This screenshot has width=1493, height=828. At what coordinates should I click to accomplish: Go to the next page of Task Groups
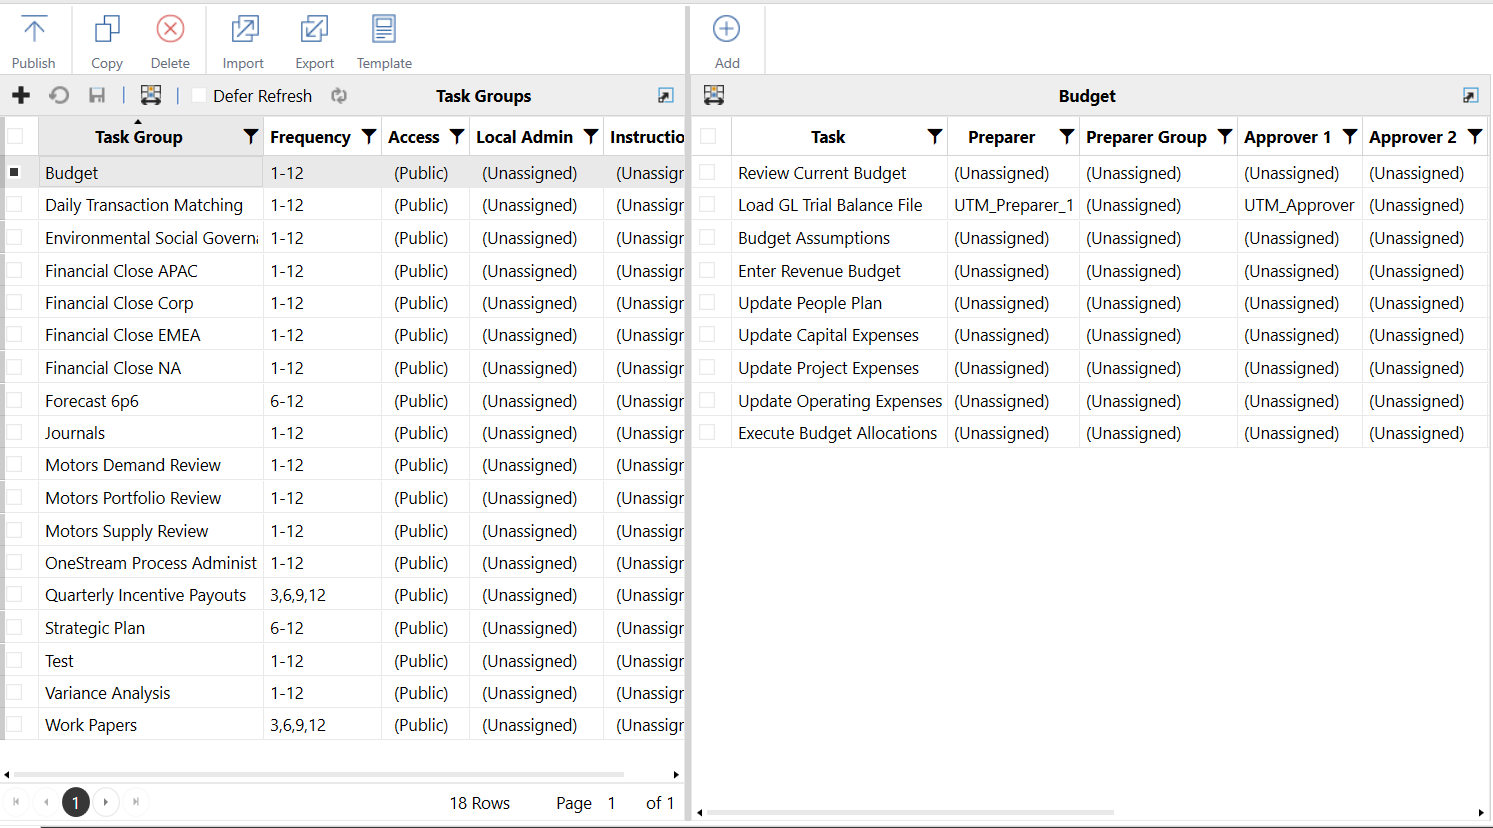pos(106,801)
